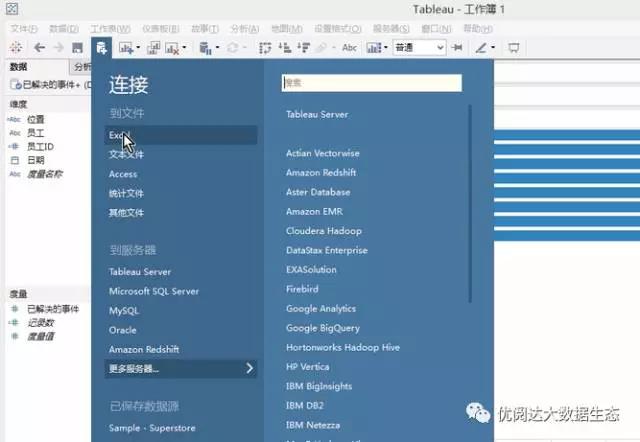Select Amazon EMR in server list
640x442 pixels.
tap(314, 211)
